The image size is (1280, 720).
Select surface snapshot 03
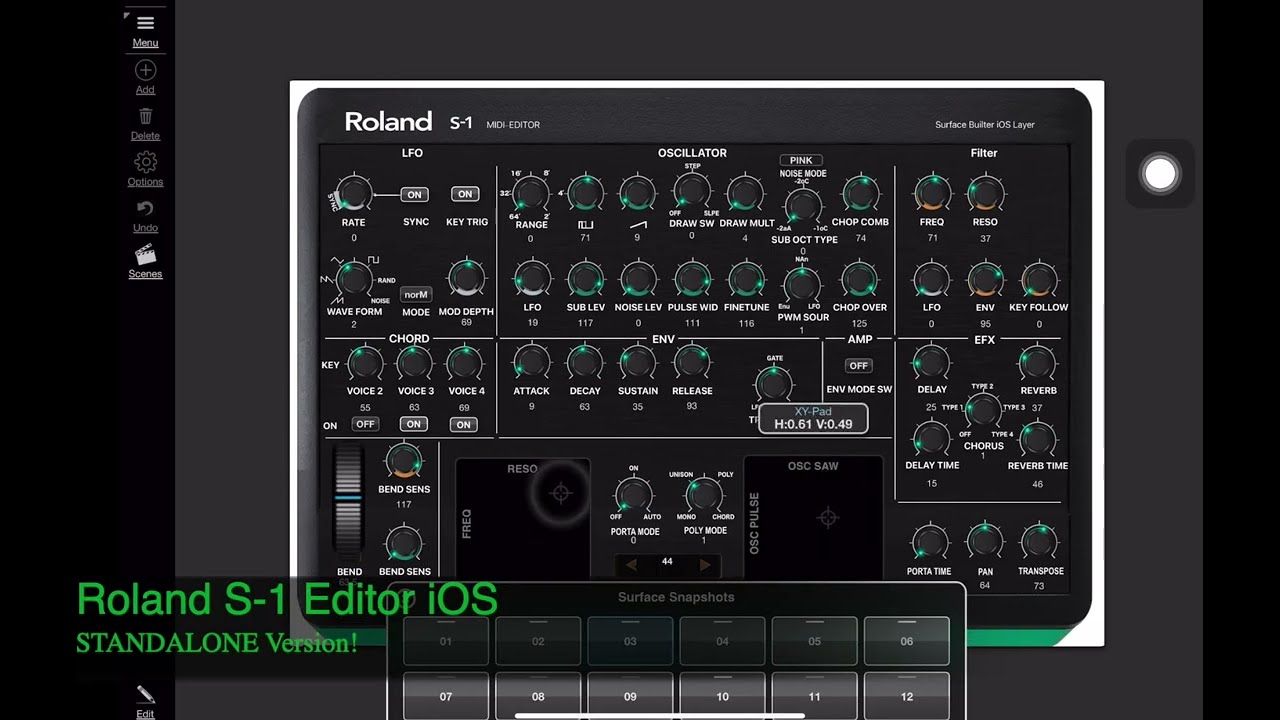[630, 641]
